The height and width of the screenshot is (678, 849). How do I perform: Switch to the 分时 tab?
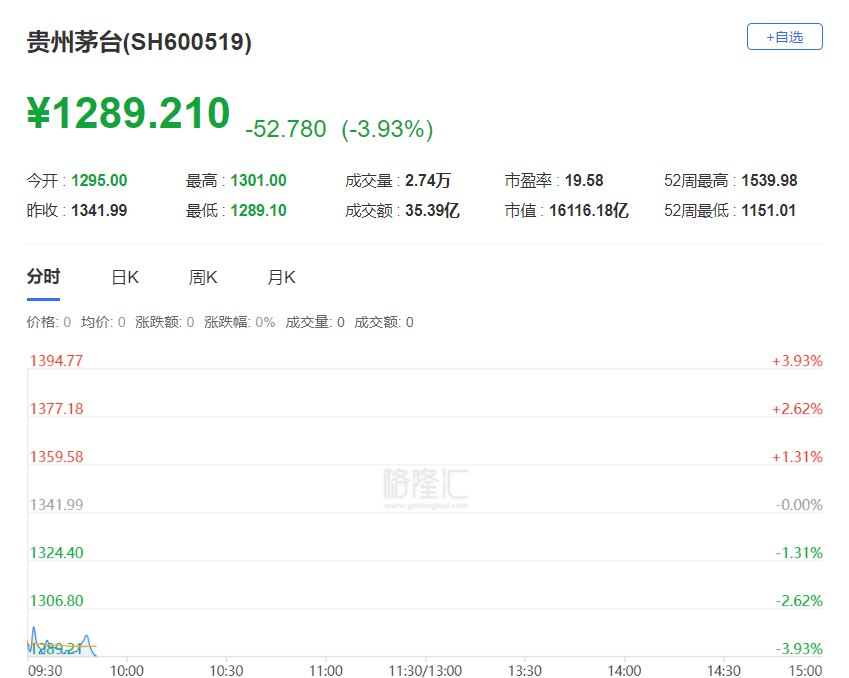pos(43,277)
